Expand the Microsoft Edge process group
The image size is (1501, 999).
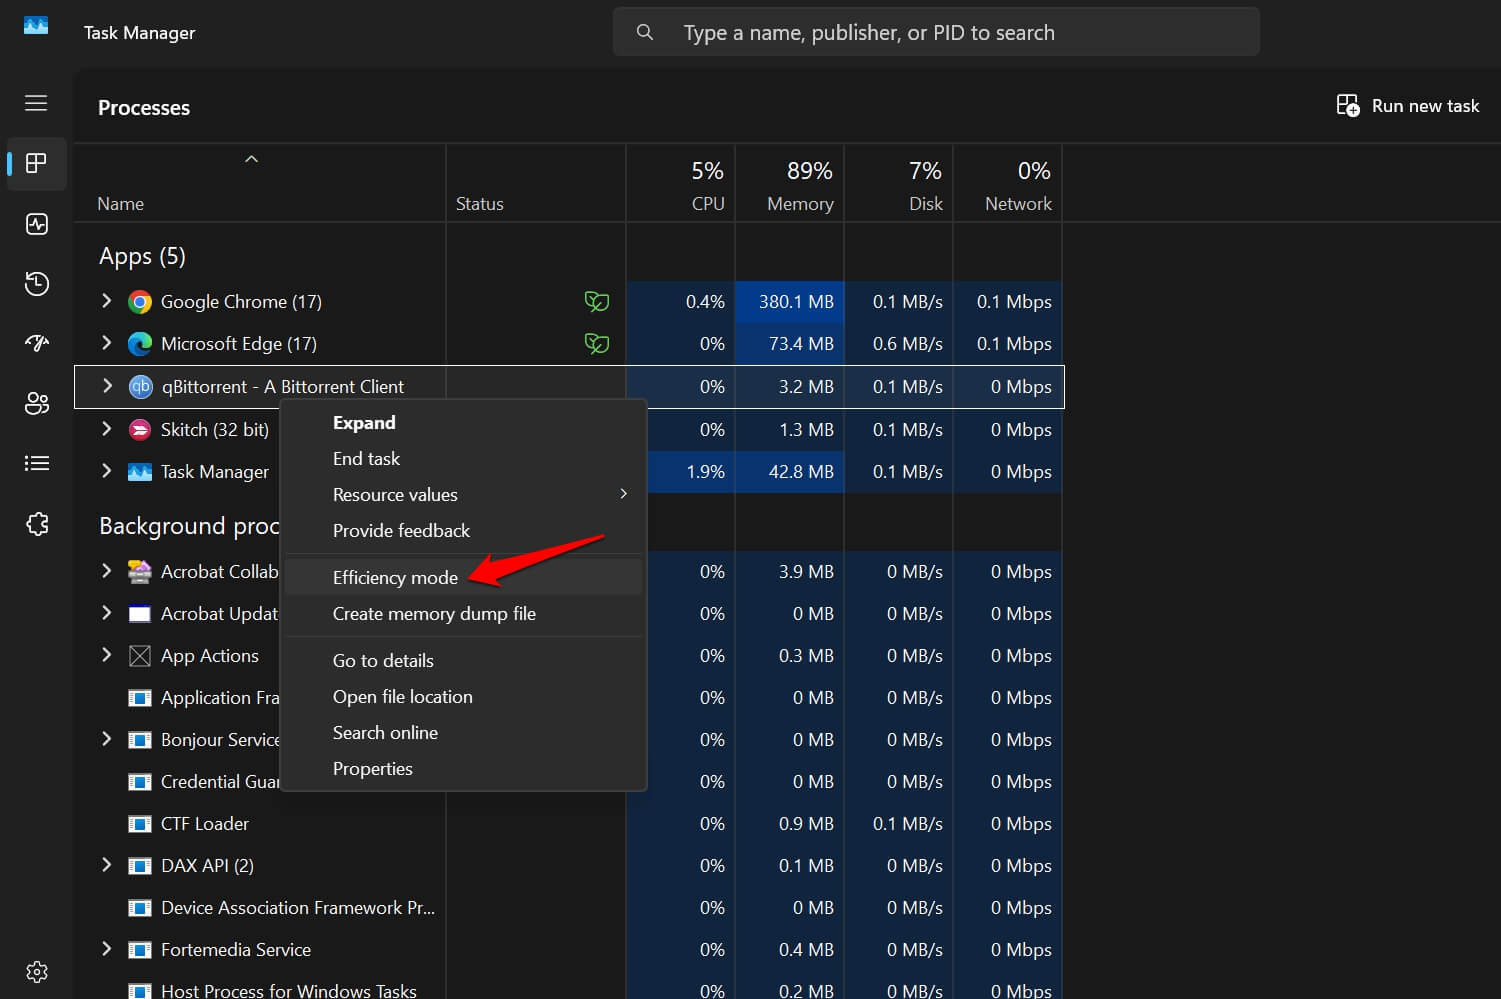tap(106, 342)
